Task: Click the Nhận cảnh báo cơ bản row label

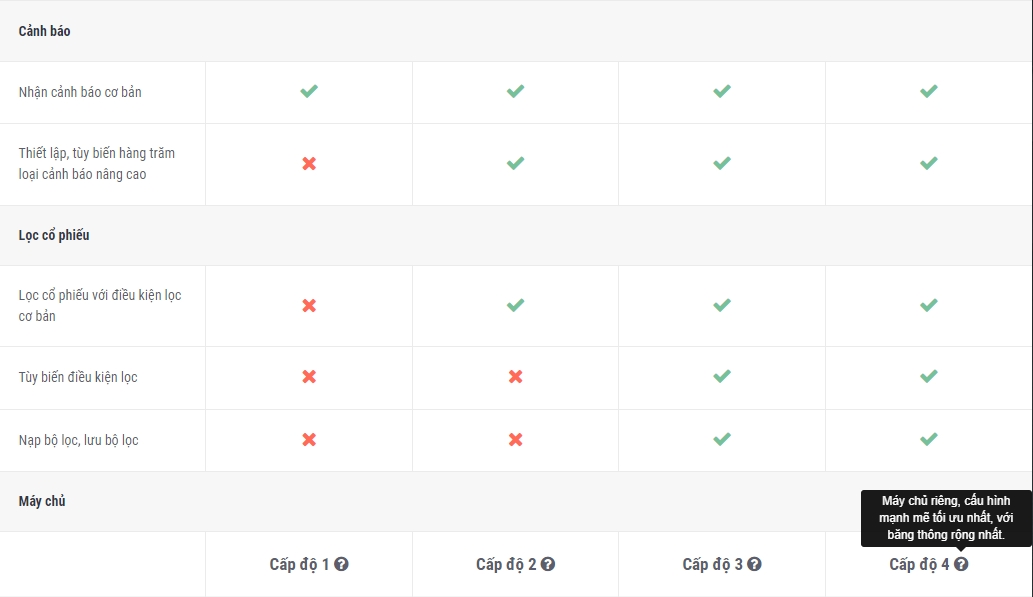Action: (80, 92)
